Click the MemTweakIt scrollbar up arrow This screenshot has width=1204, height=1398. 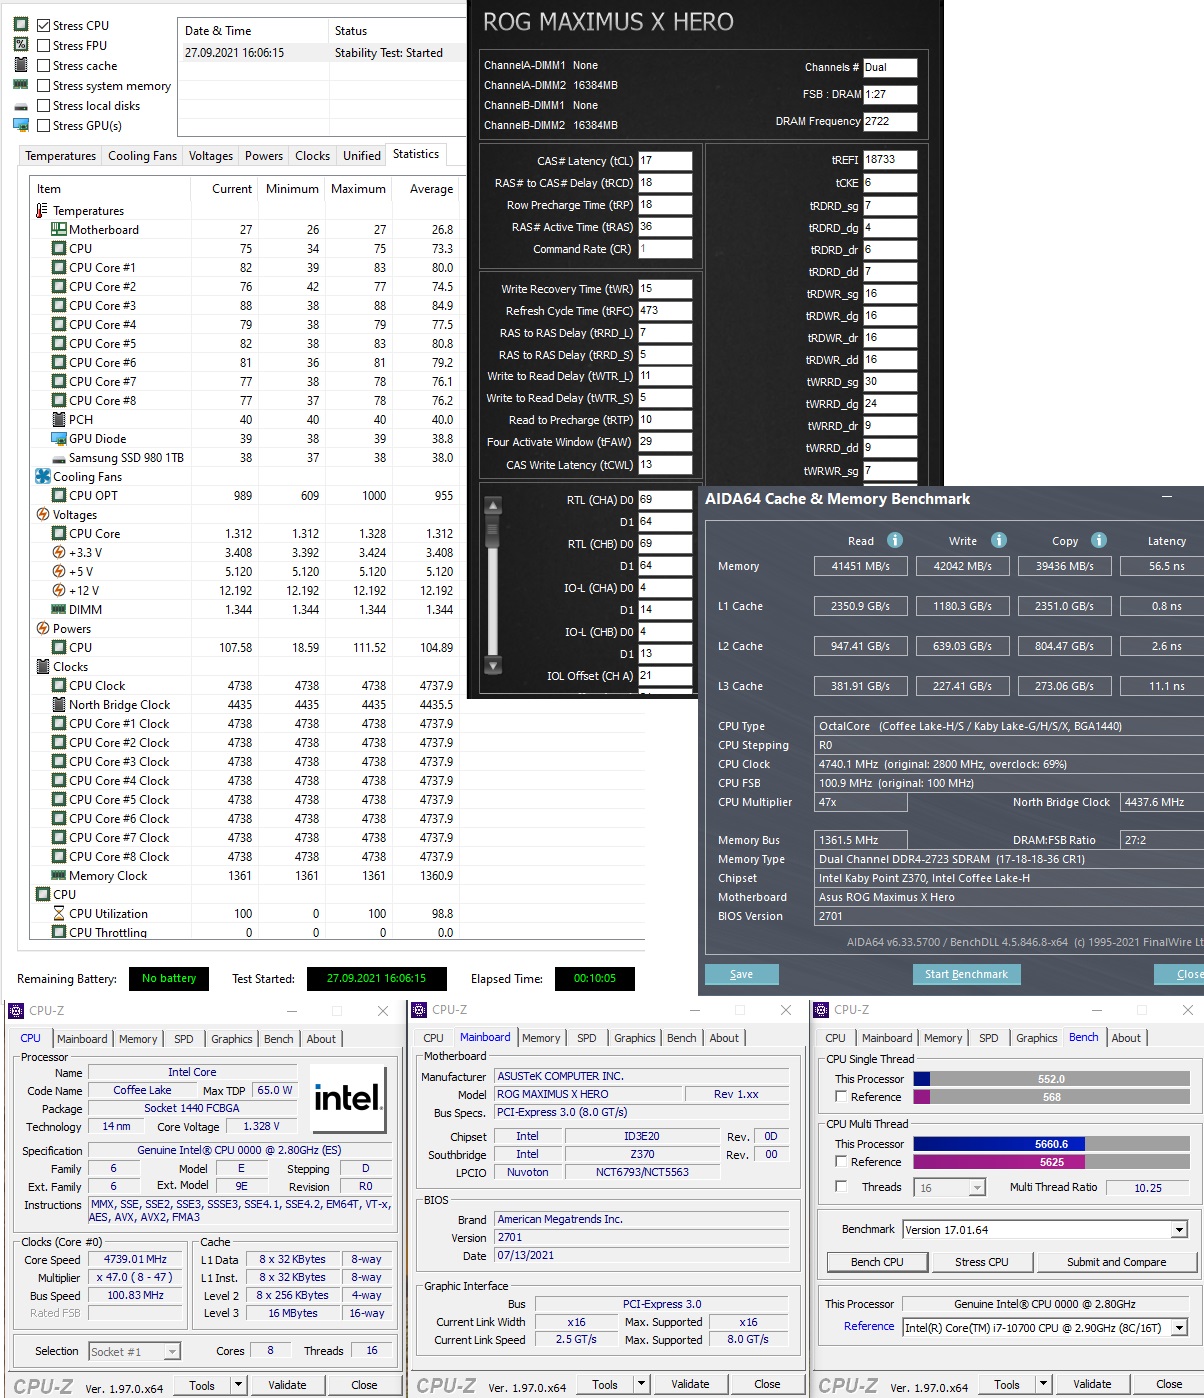492,506
